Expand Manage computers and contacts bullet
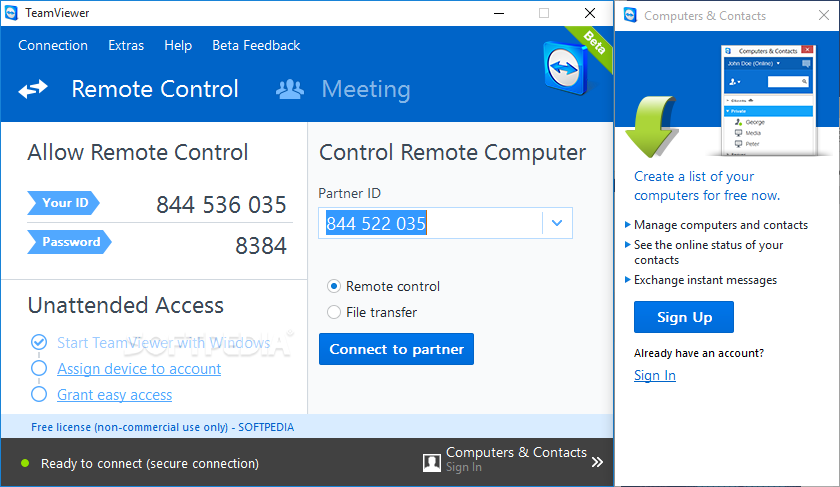The image size is (840, 487). [x=627, y=224]
